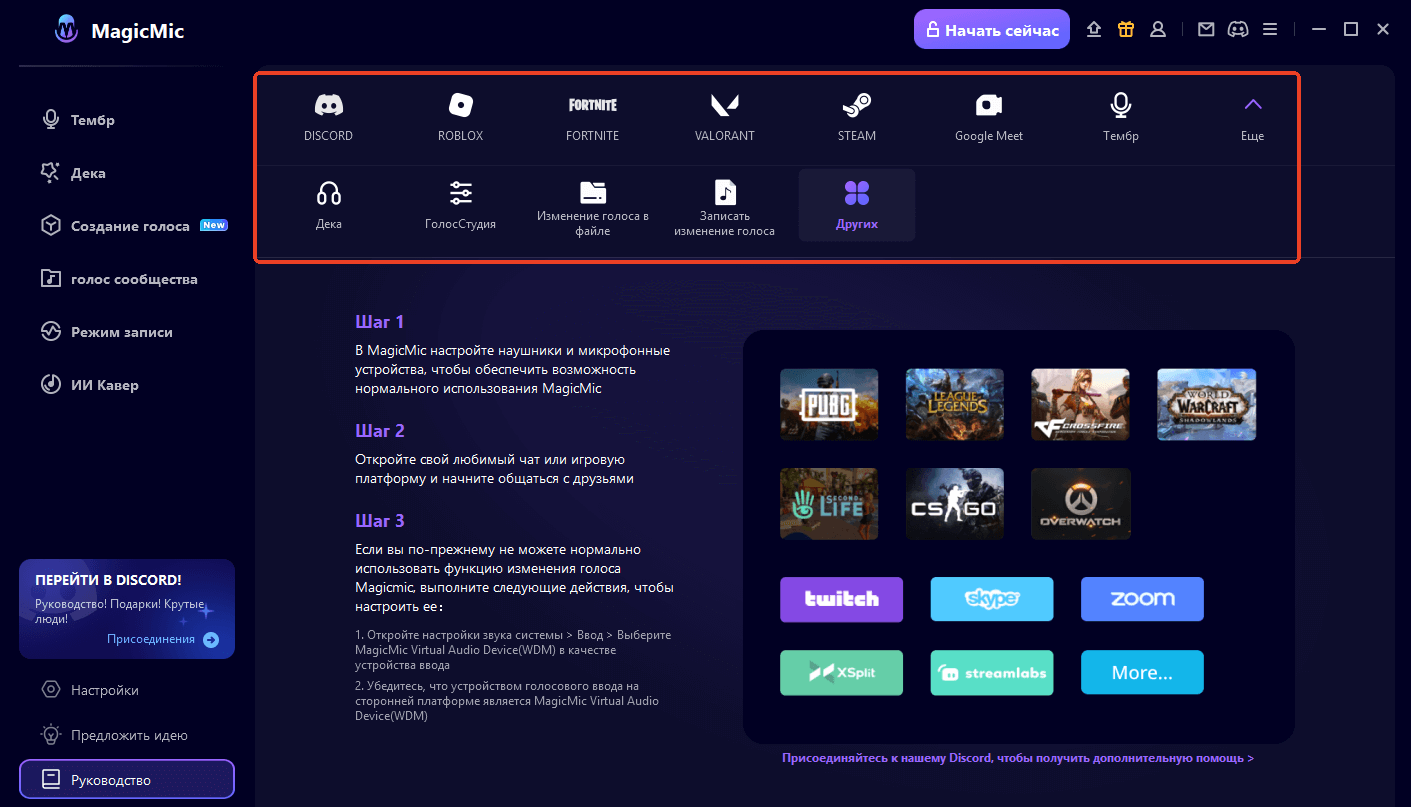
Task: Click the Шаг 1 heading
Action: 380,322
